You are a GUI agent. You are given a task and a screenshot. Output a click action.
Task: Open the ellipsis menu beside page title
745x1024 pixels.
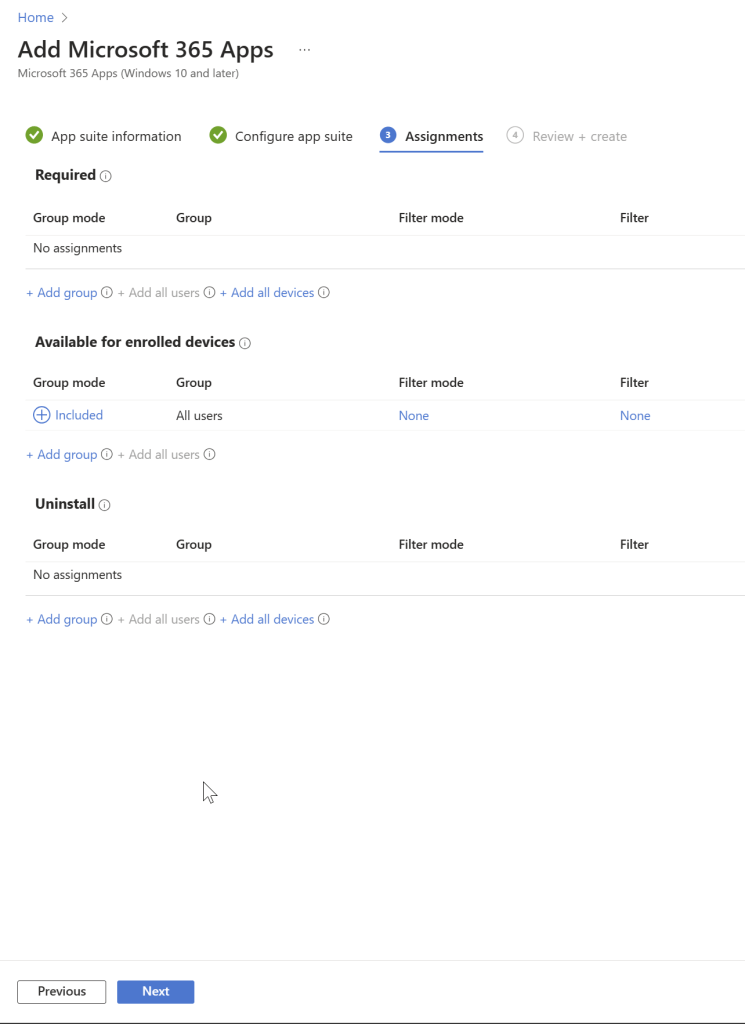pos(305,49)
